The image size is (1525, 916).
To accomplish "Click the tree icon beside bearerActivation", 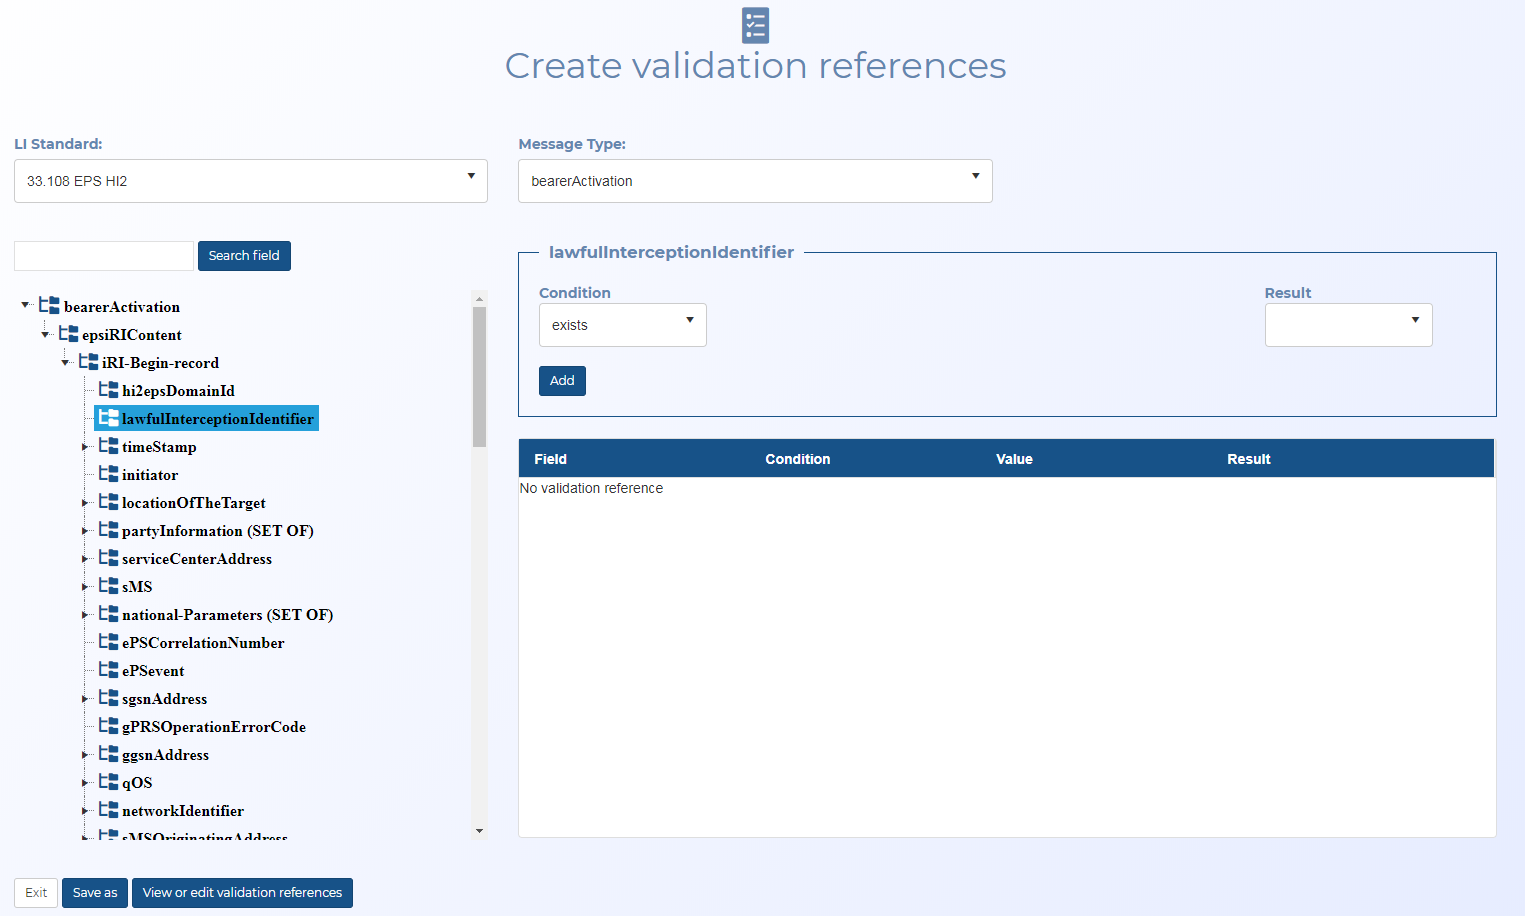I will 49,306.
